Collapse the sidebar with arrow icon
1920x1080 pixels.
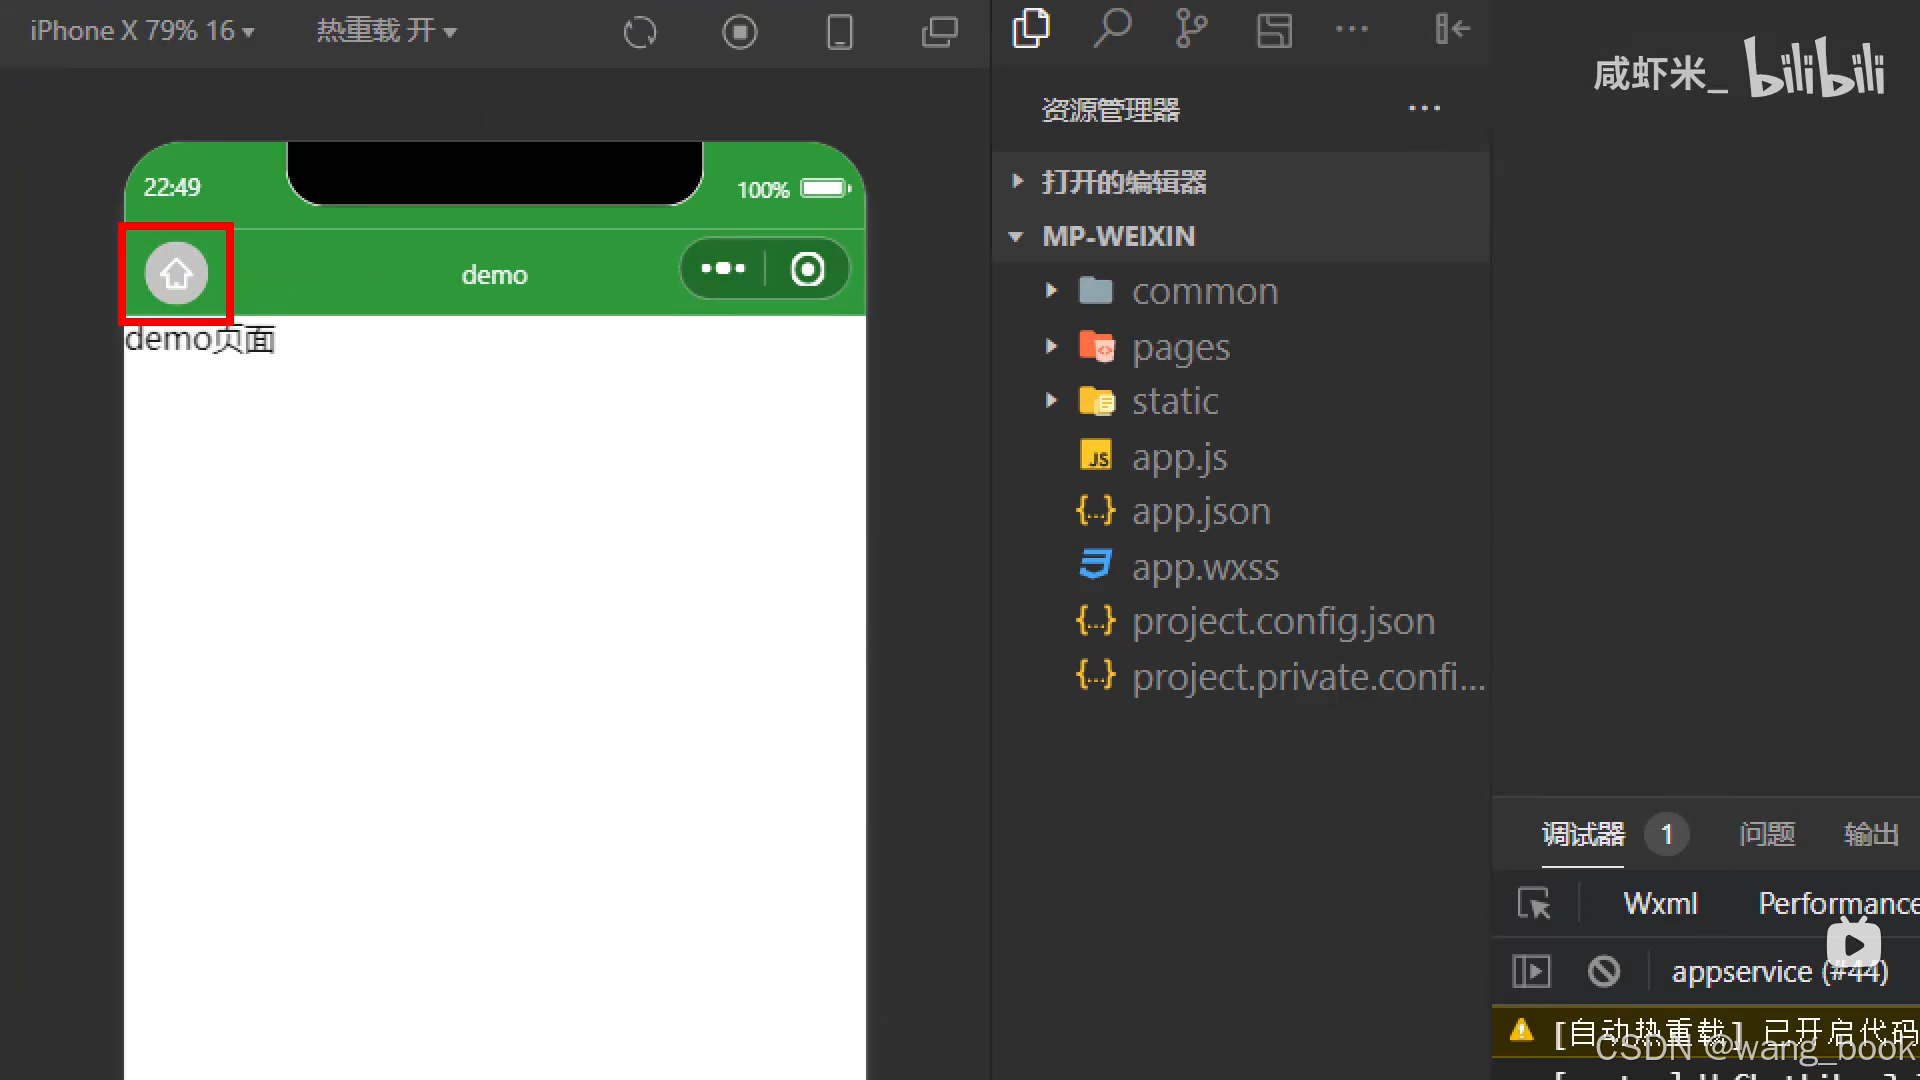coord(1452,29)
